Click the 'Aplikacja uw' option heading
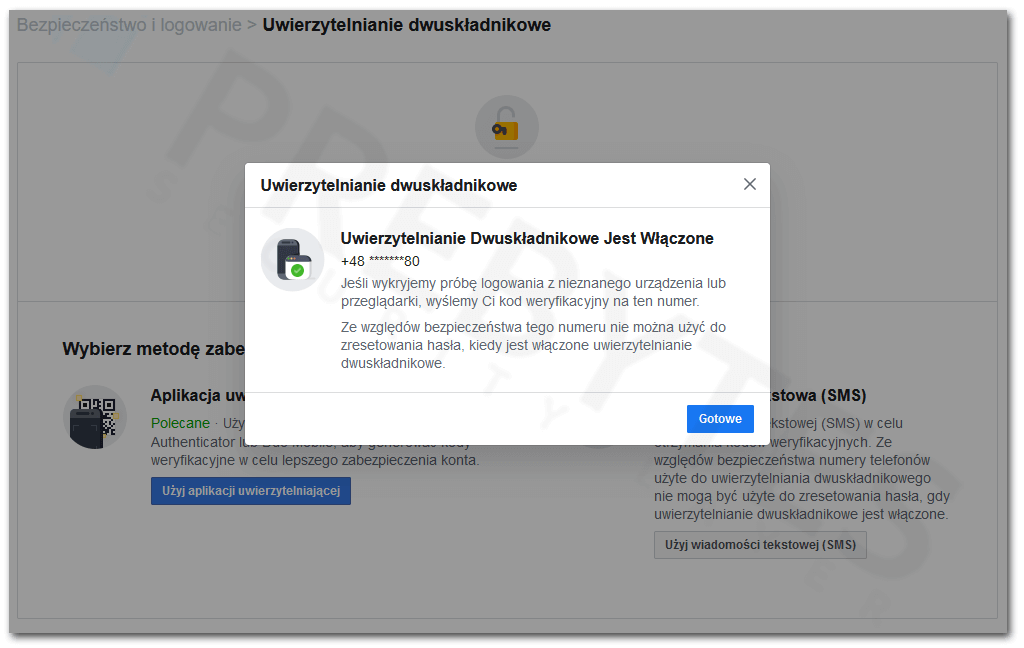The height and width of the screenshot is (648, 1024). pyautogui.click(x=198, y=395)
